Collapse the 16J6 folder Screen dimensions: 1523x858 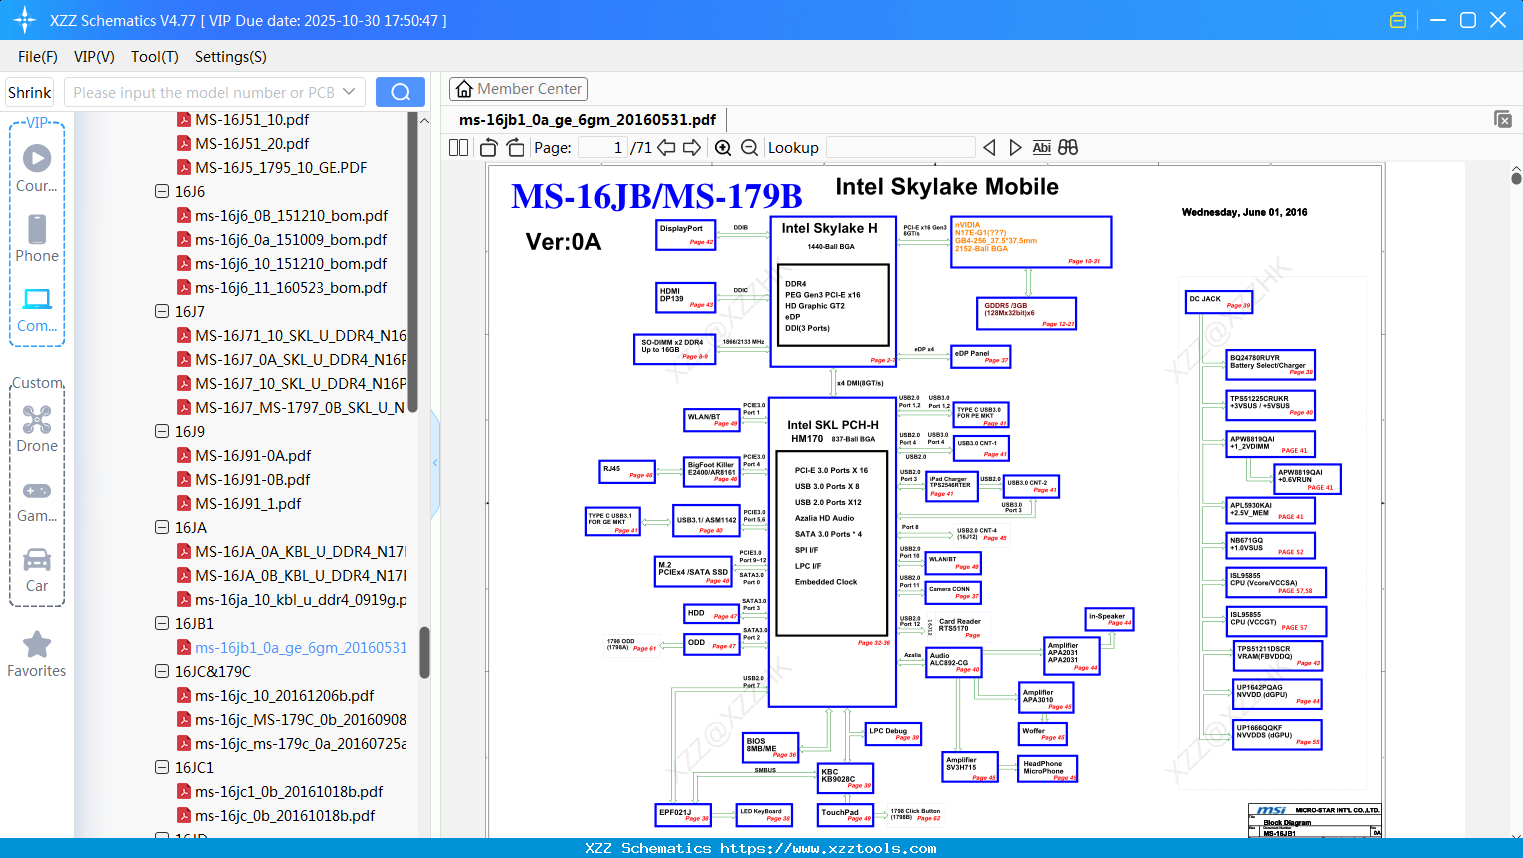[x=162, y=191]
